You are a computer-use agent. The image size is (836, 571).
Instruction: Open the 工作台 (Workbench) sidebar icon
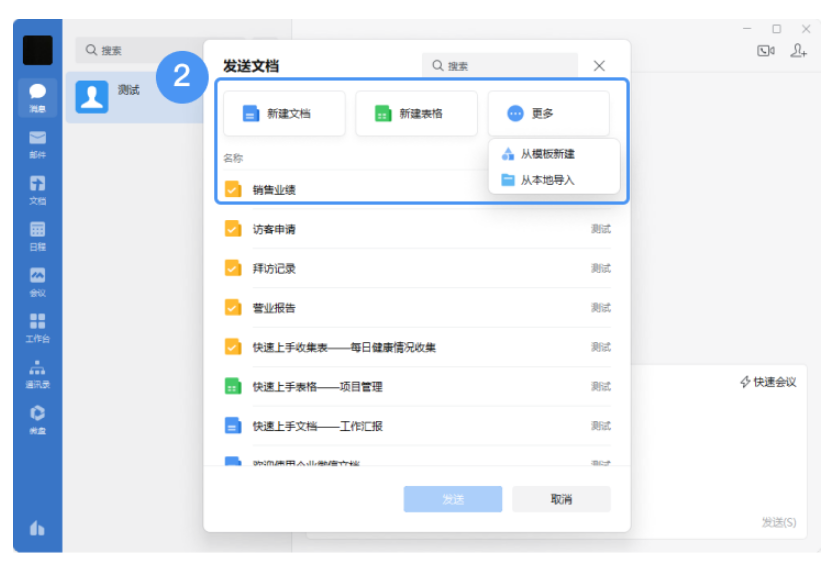click(x=37, y=327)
